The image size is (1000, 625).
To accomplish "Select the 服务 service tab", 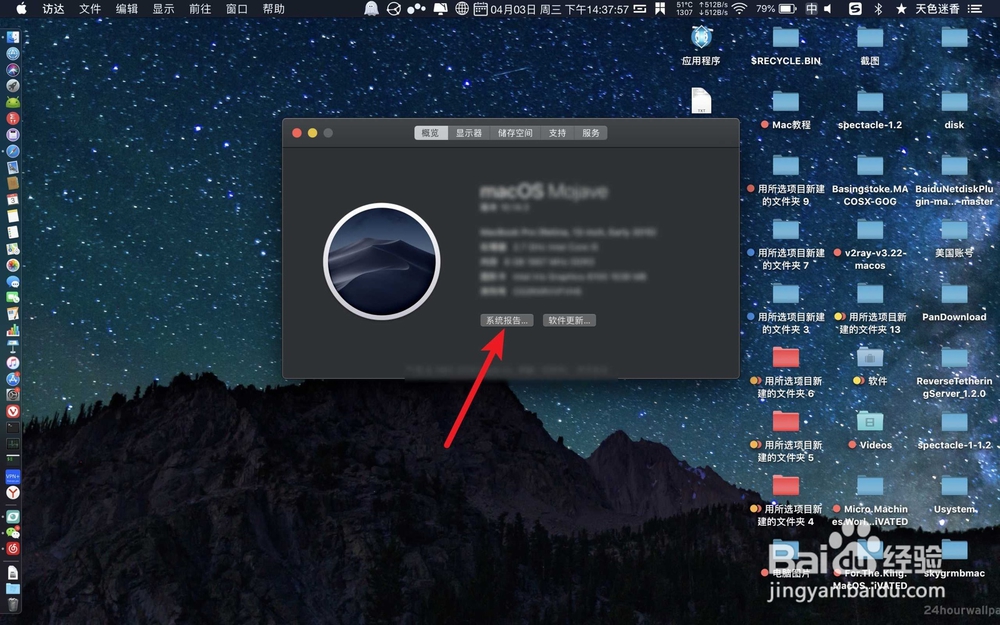I will click(591, 133).
